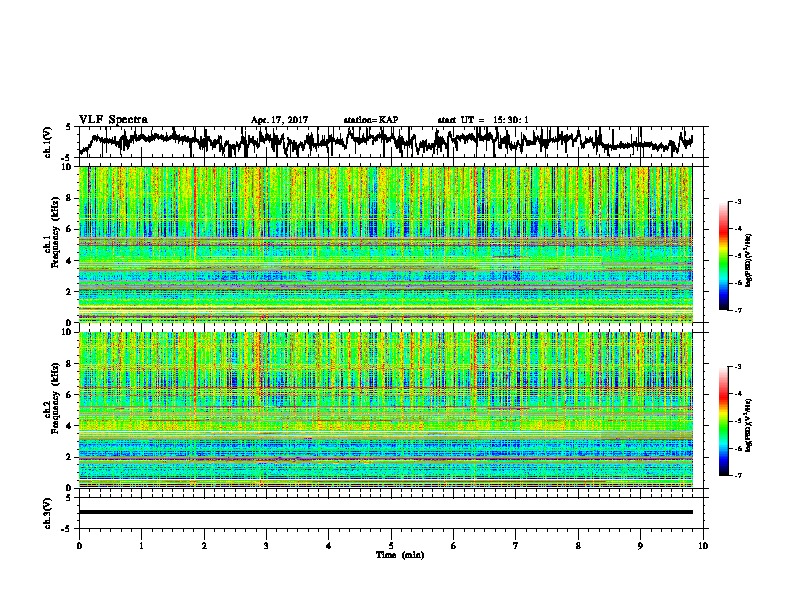Click time axis tick label '9'
This screenshot has width=792, height=612.
click(x=640, y=546)
